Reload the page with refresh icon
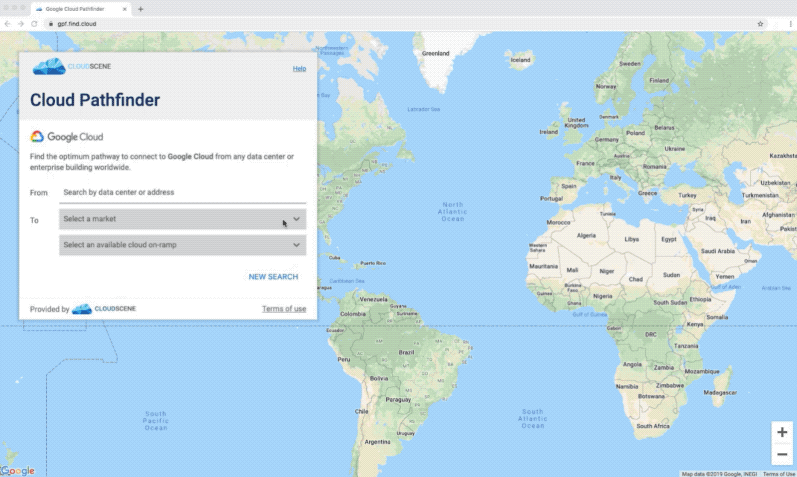 [34, 24]
